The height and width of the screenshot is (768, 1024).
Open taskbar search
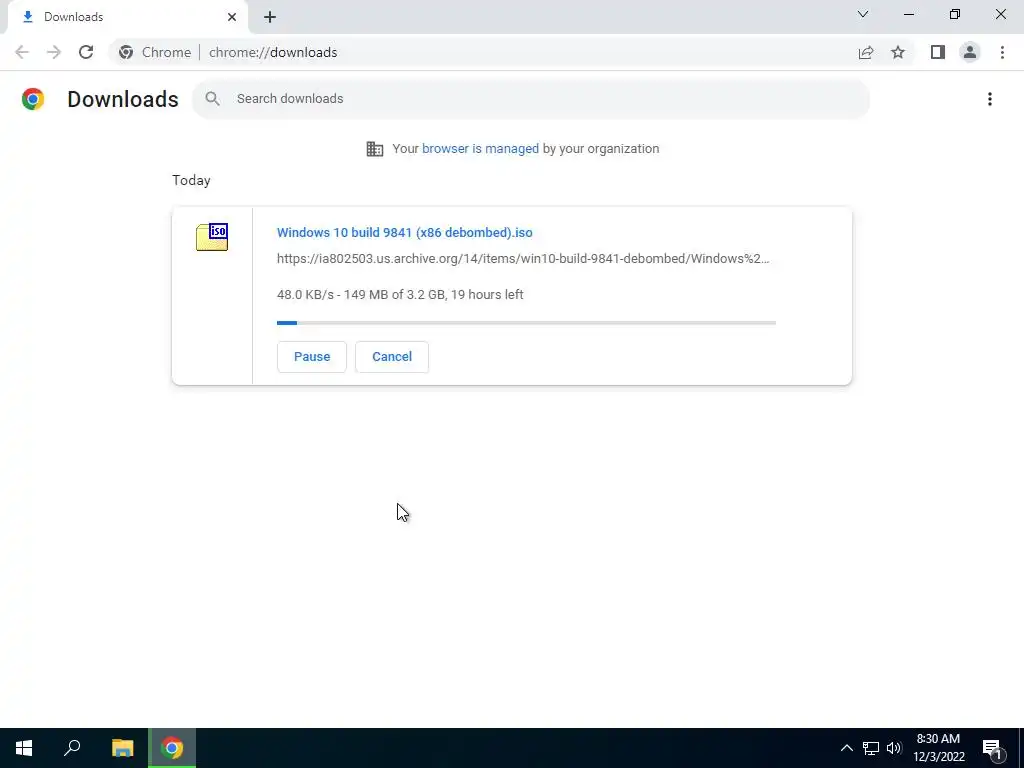(72, 748)
